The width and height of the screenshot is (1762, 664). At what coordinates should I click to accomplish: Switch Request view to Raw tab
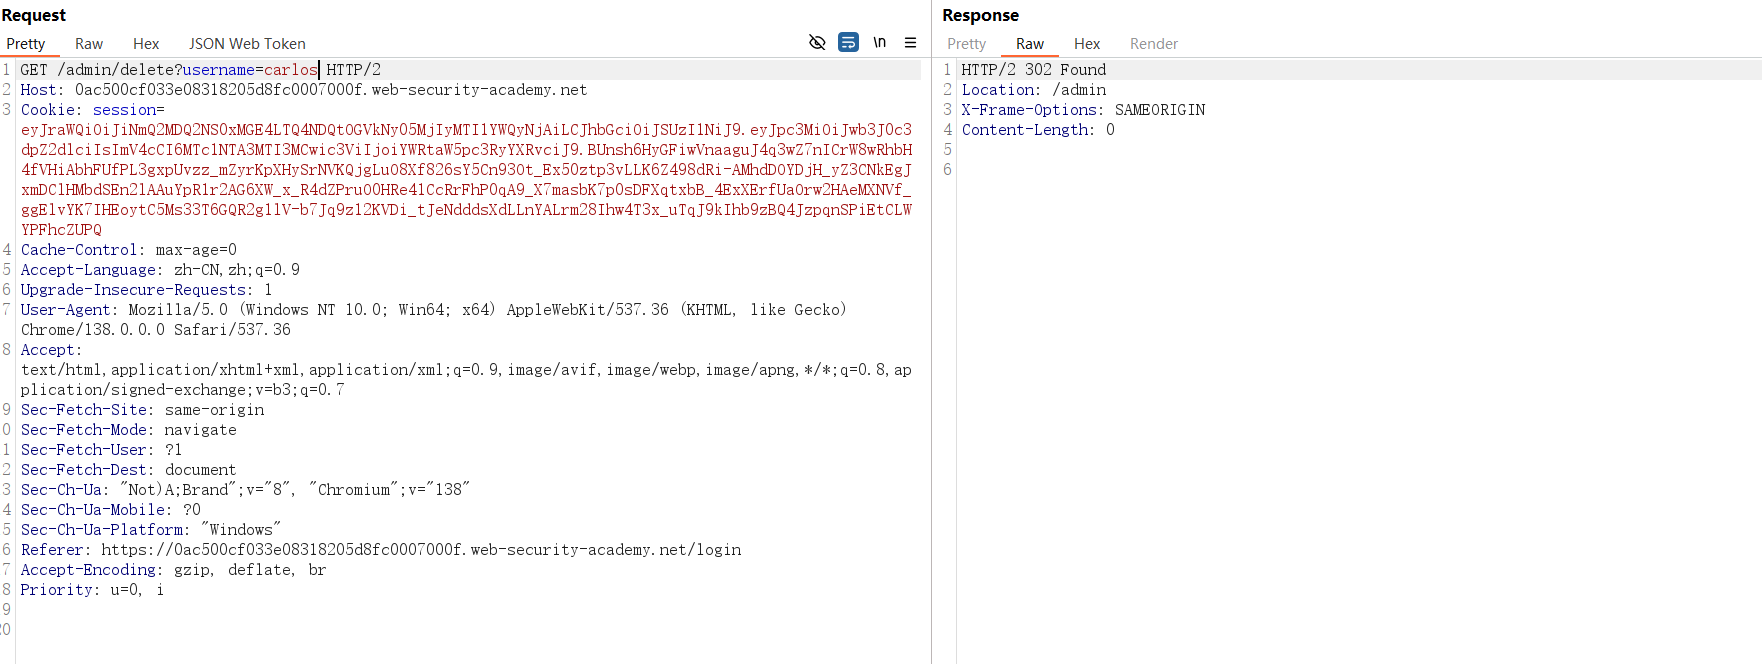[89, 44]
